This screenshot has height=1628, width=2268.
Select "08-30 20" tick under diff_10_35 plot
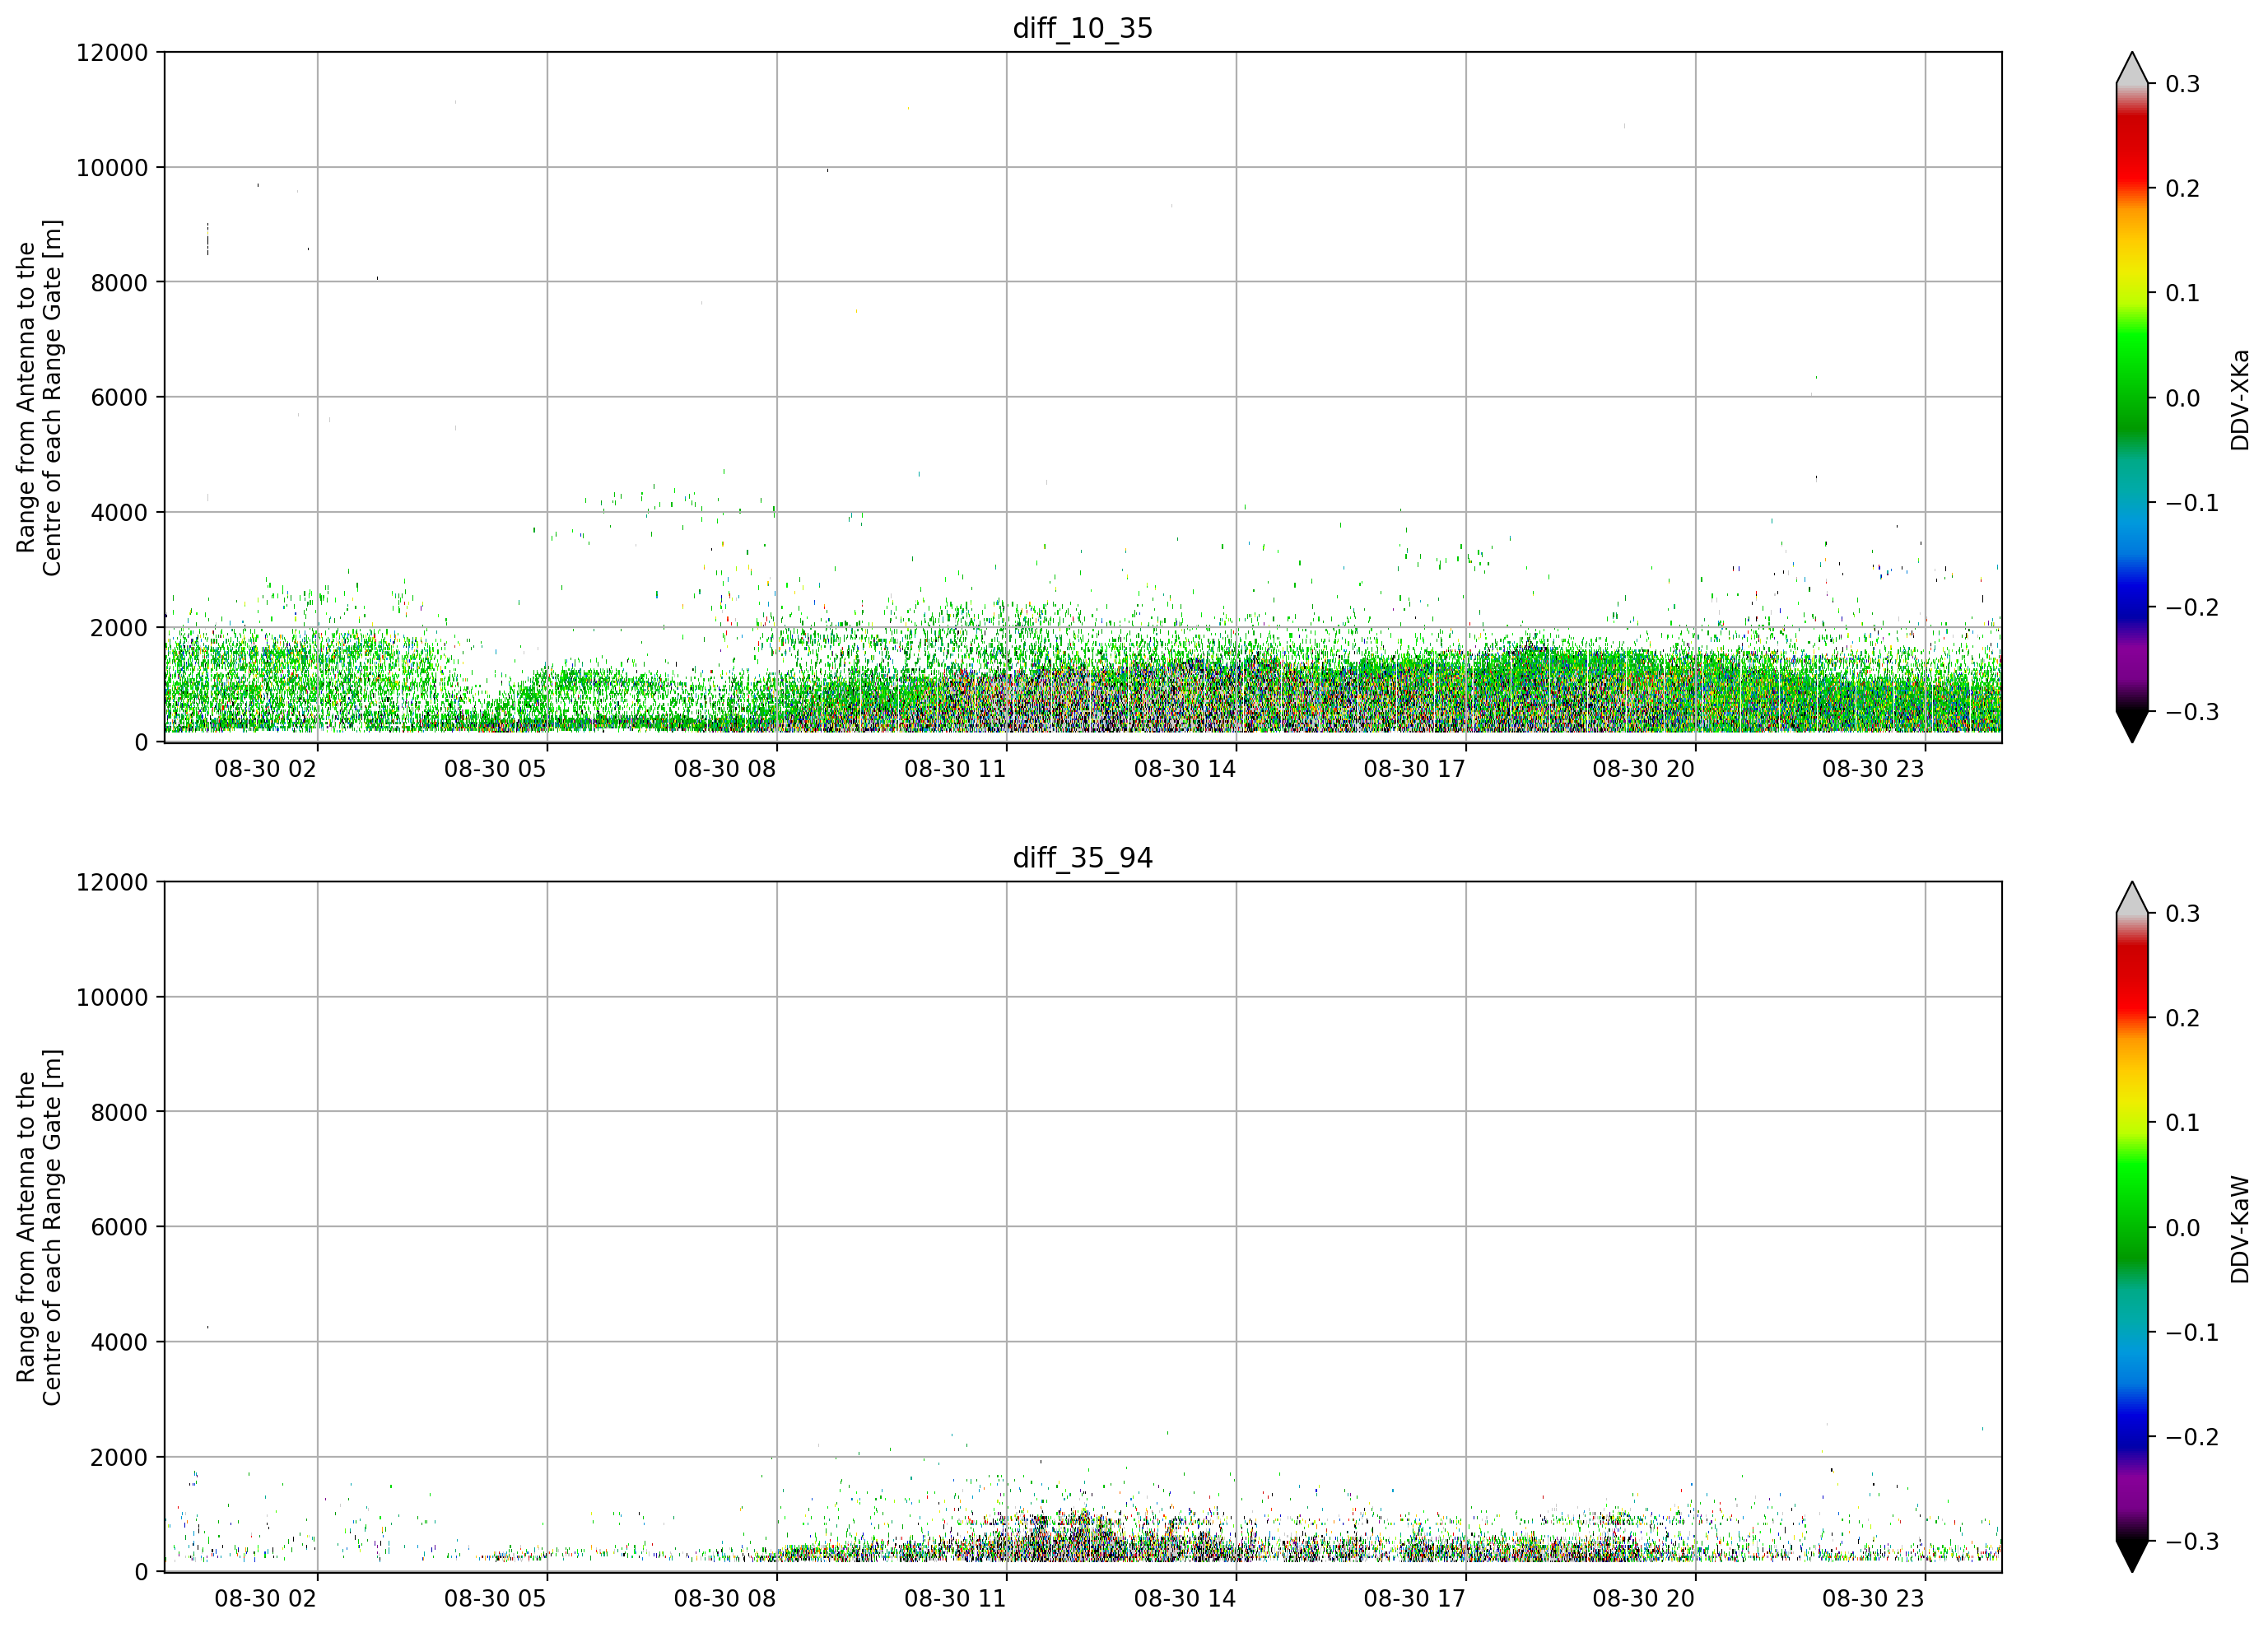[x=1644, y=769]
